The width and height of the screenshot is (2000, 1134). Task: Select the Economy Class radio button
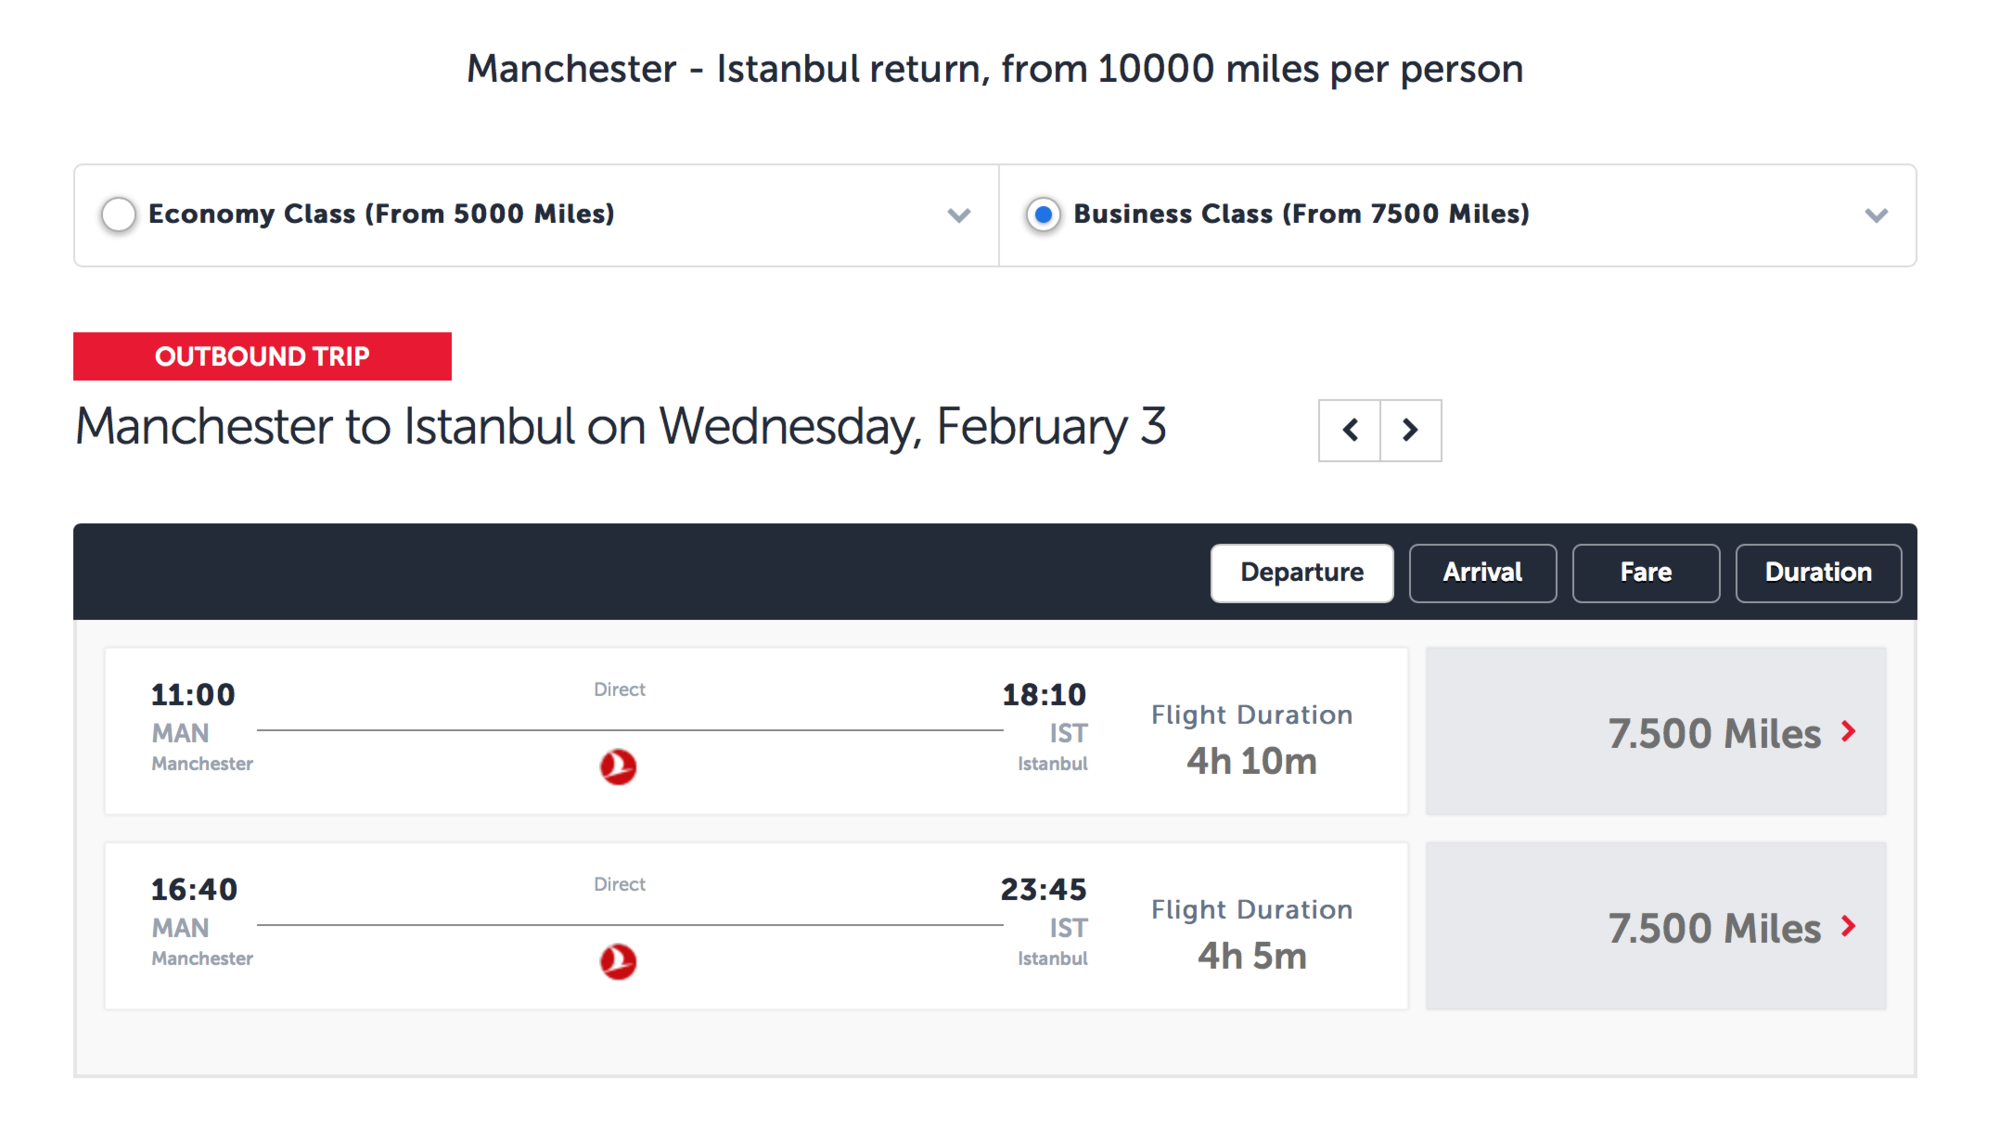(x=118, y=214)
